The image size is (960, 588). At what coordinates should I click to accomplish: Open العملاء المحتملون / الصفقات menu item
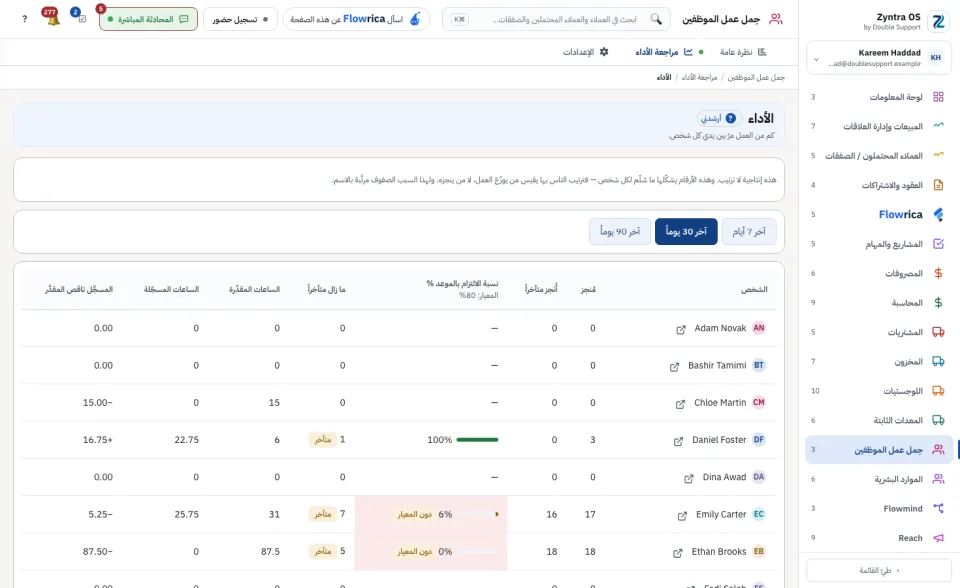[879, 156]
